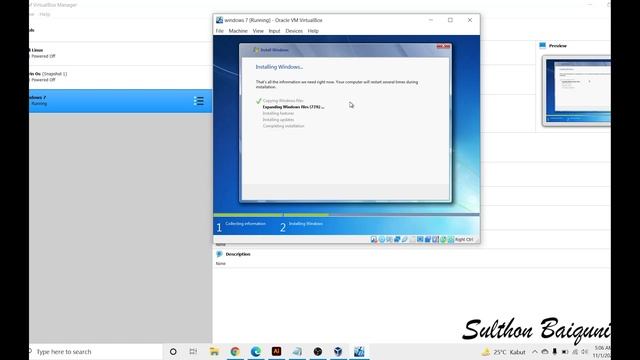Click the CPU/virtualization status icon
Image resolution: width=640 pixels, height=360 pixels.
tap(436, 240)
